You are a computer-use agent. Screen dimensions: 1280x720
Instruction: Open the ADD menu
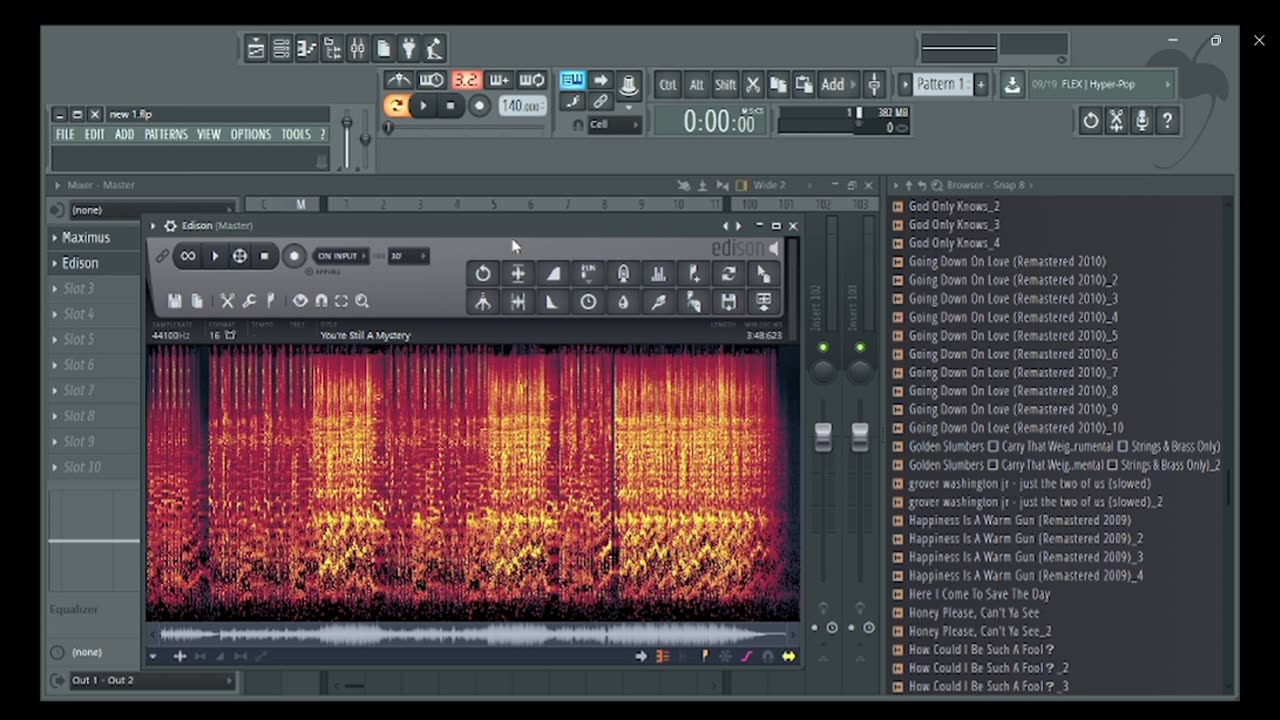click(x=124, y=134)
